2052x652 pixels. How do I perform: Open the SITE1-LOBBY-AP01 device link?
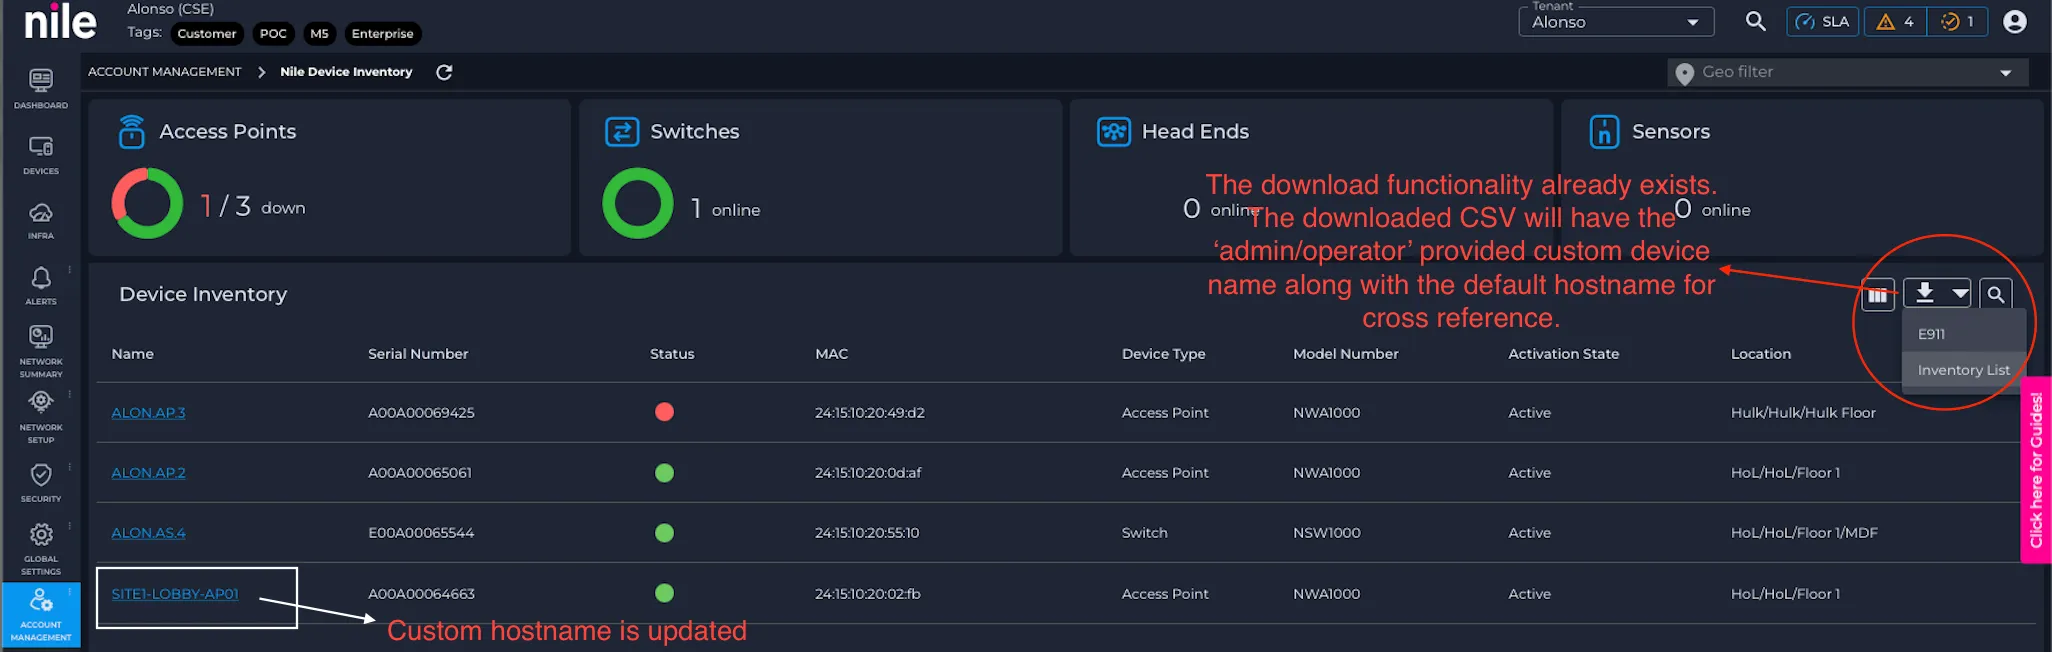click(x=175, y=593)
